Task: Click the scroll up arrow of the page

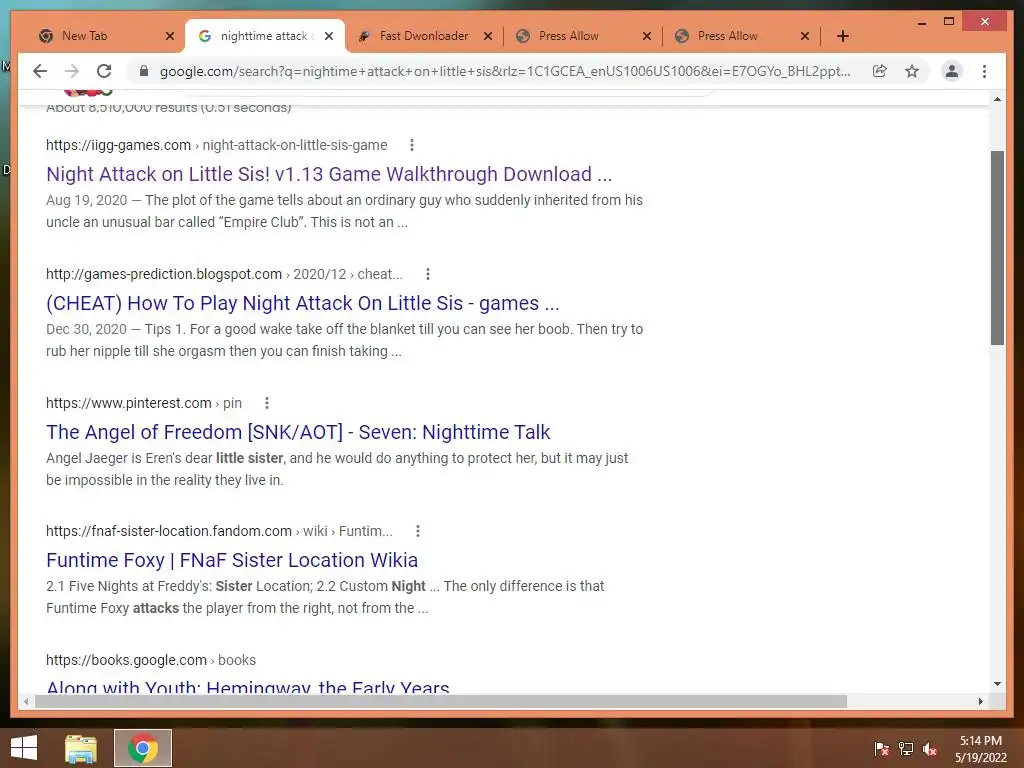Action: tap(997, 99)
